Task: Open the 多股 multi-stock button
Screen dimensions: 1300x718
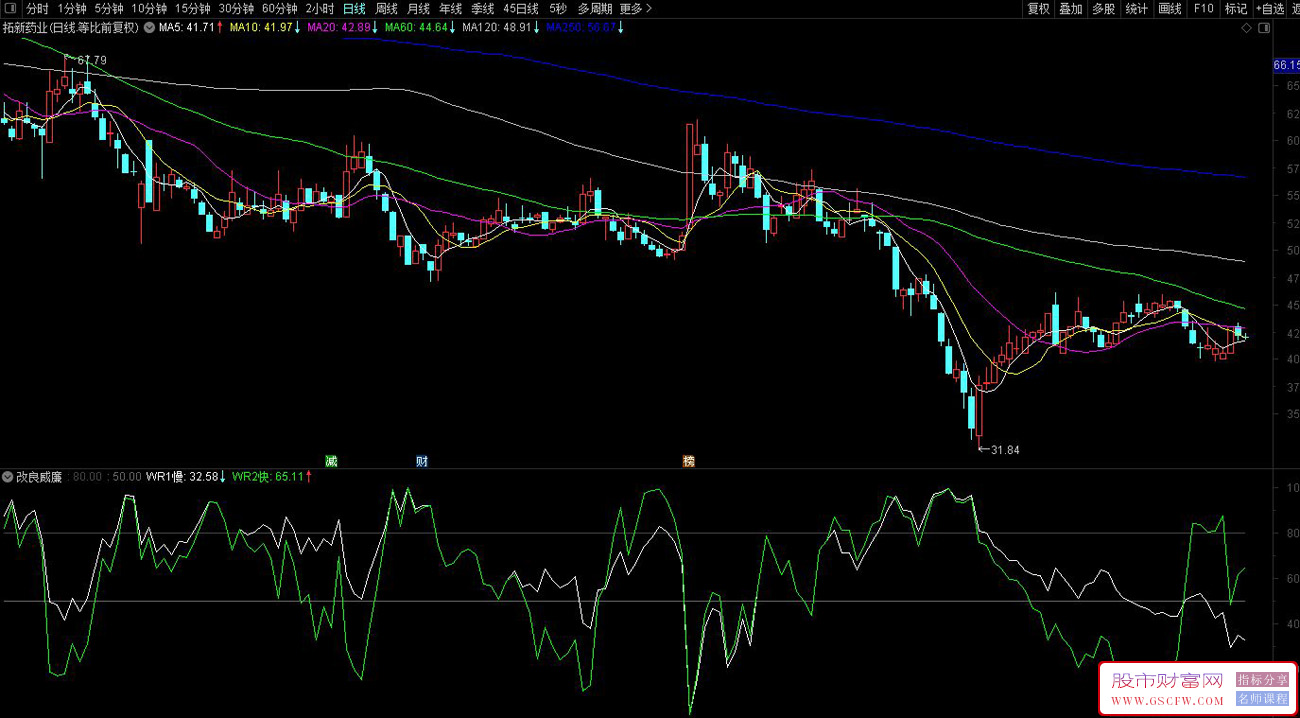Action: 1103,9
